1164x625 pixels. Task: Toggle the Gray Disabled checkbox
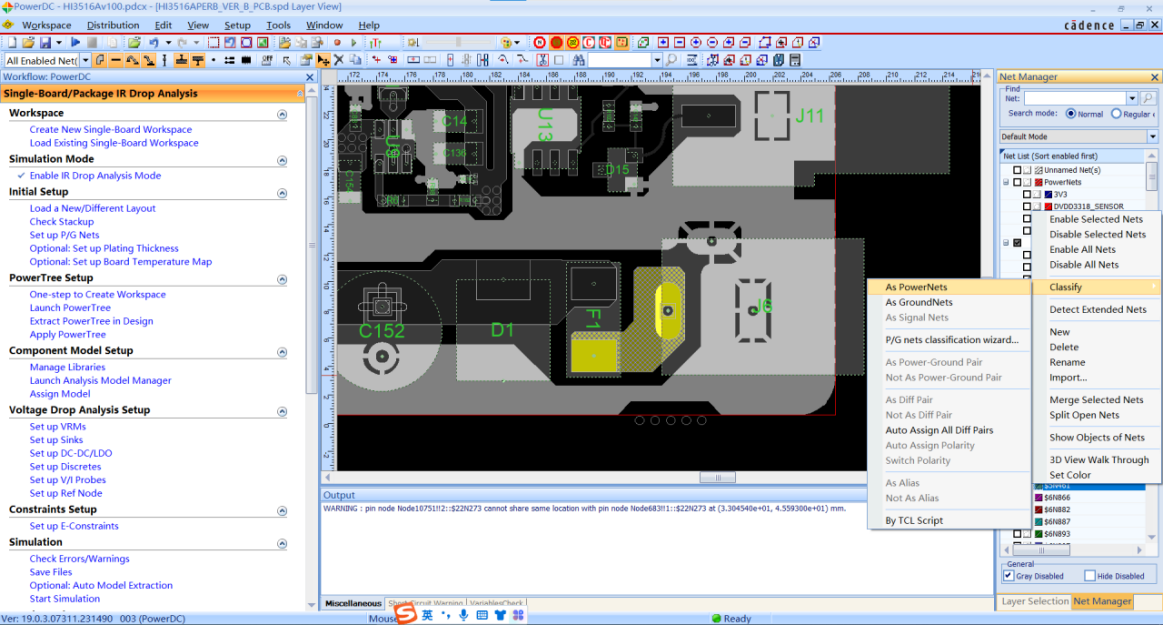pyautogui.click(x=1008, y=575)
